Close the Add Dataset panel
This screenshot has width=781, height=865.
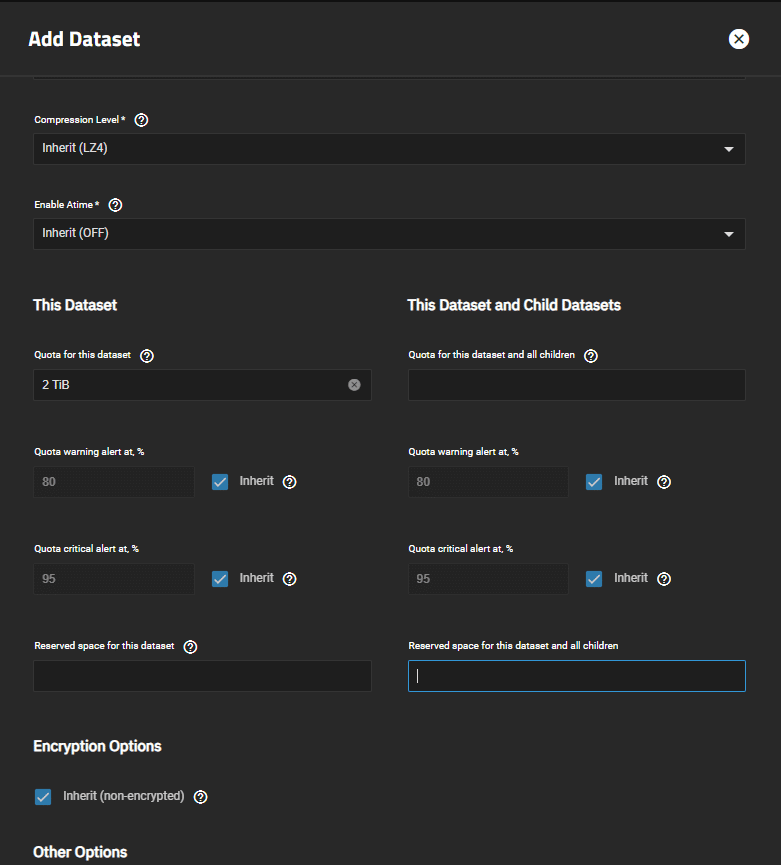coord(739,39)
